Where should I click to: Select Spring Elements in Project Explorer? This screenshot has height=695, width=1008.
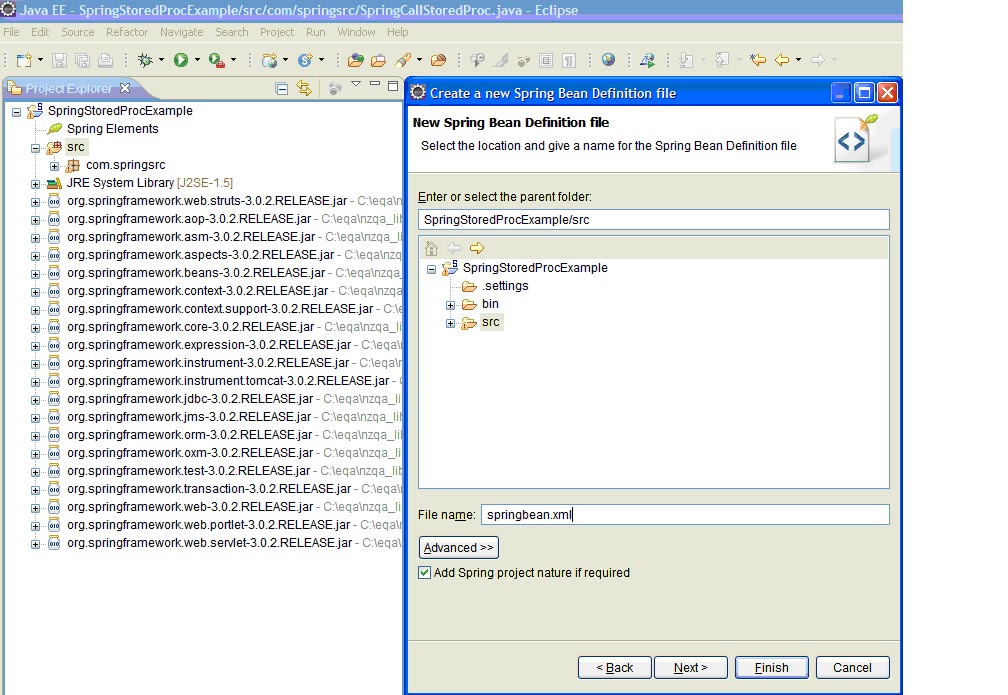click(112, 129)
